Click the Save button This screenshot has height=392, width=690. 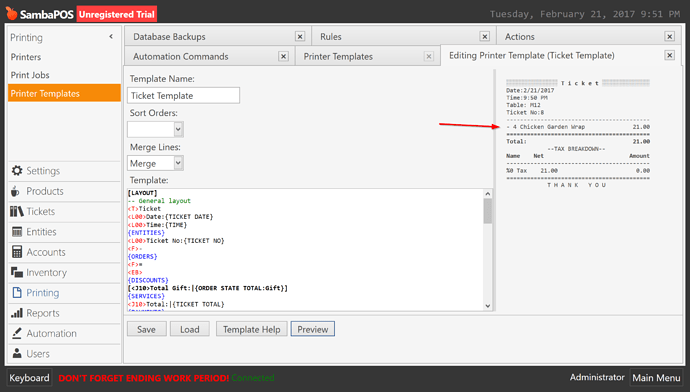[147, 329]
